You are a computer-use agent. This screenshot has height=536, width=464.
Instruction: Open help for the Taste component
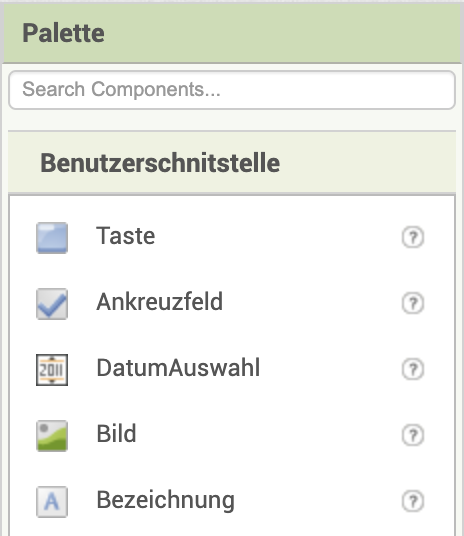click(413, 237)
